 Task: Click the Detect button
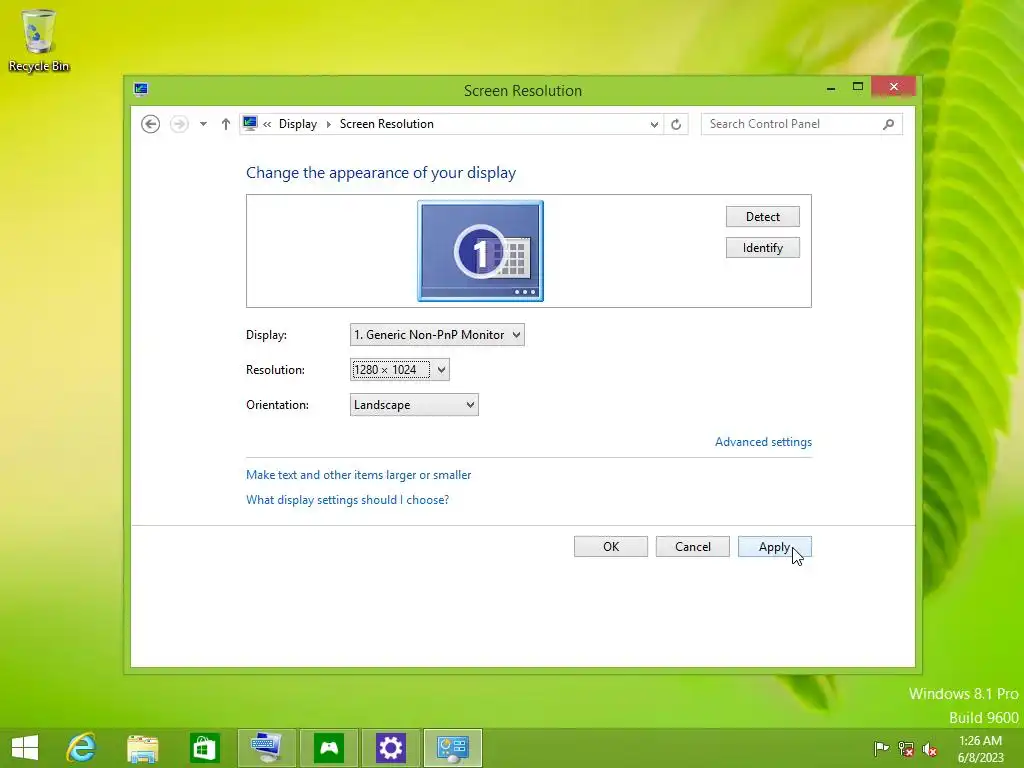tap(763, 217)
